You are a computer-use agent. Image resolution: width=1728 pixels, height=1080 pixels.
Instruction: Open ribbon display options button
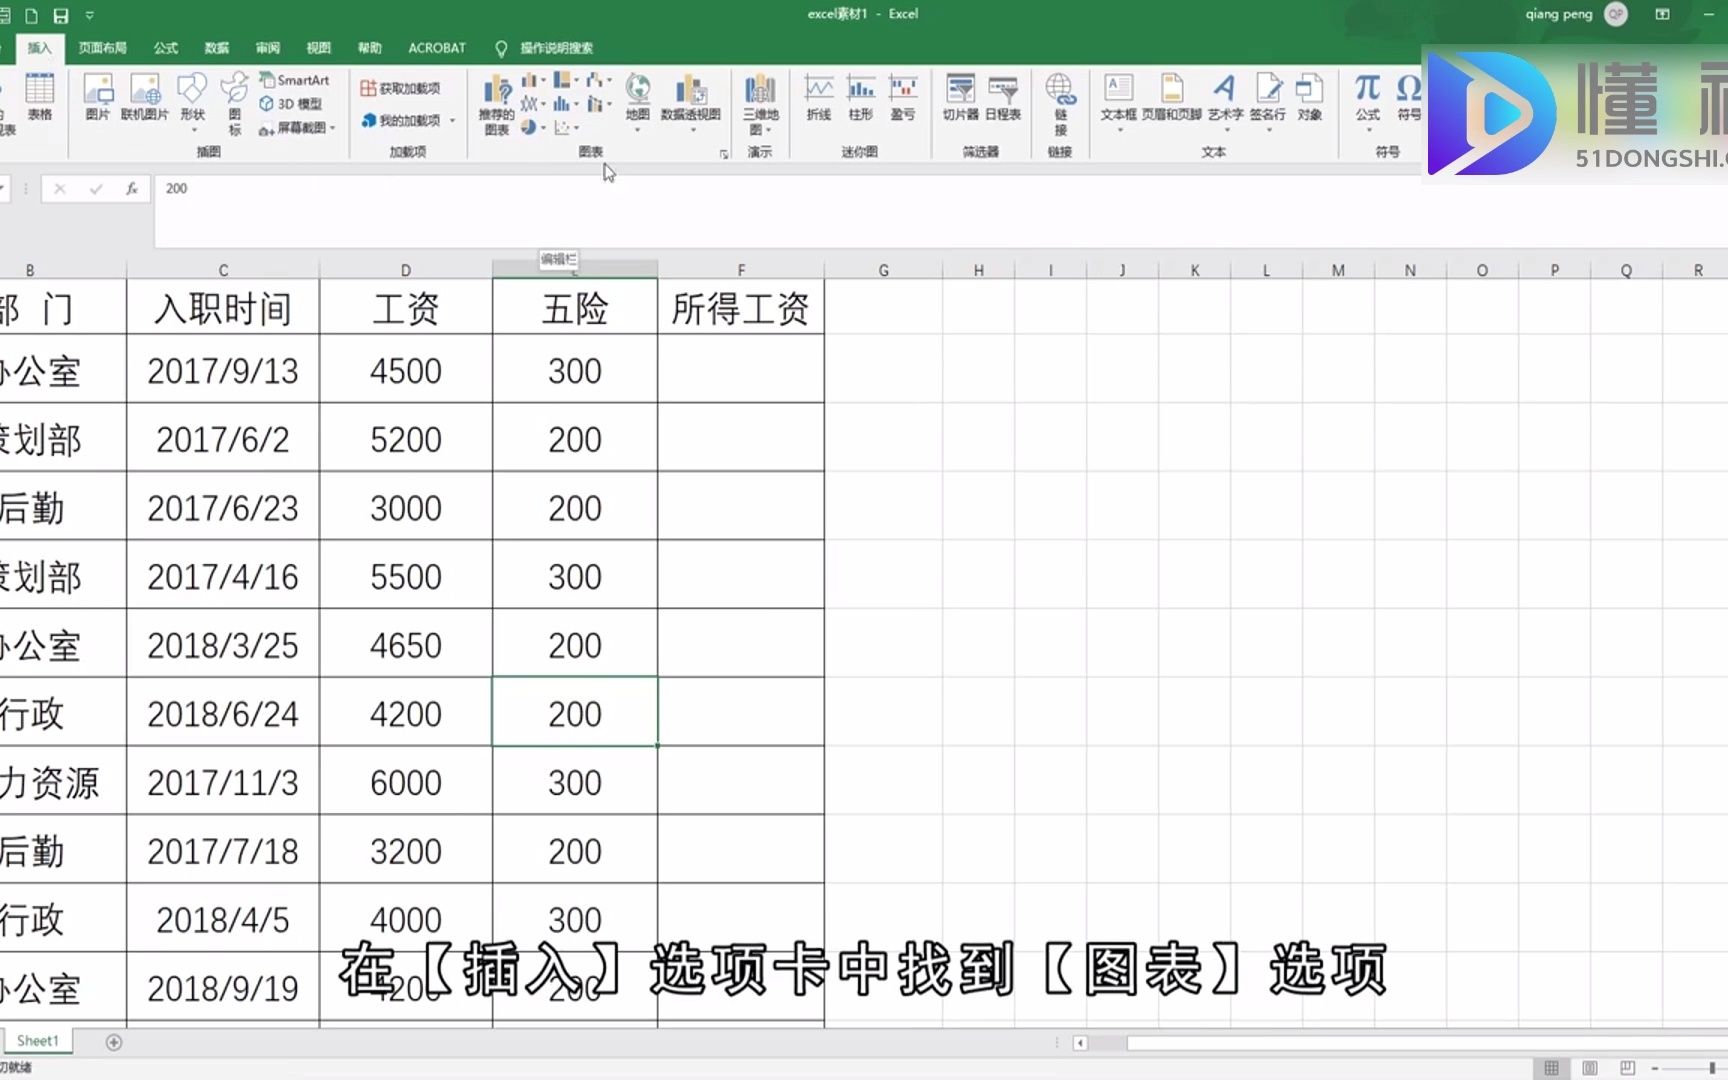point(1662,14)
